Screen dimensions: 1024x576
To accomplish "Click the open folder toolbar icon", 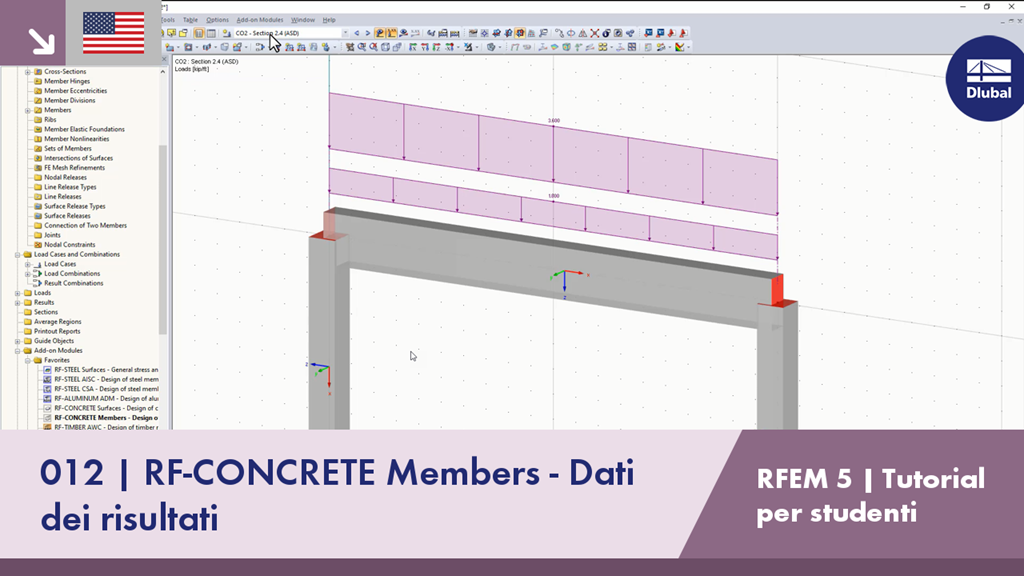I will [184, 33].
